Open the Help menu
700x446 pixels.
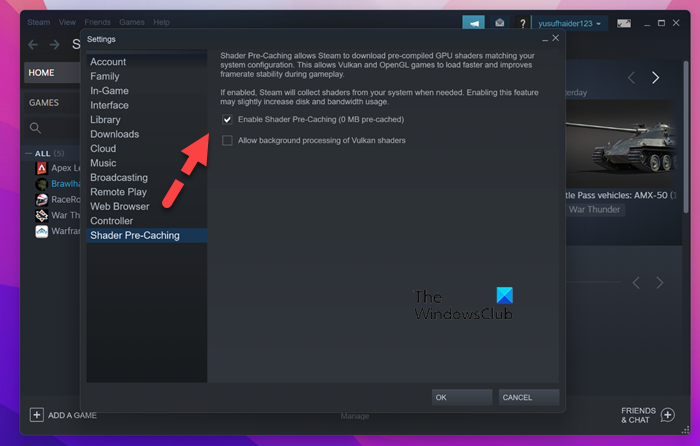pyautogui.click(x=161, y=22)
